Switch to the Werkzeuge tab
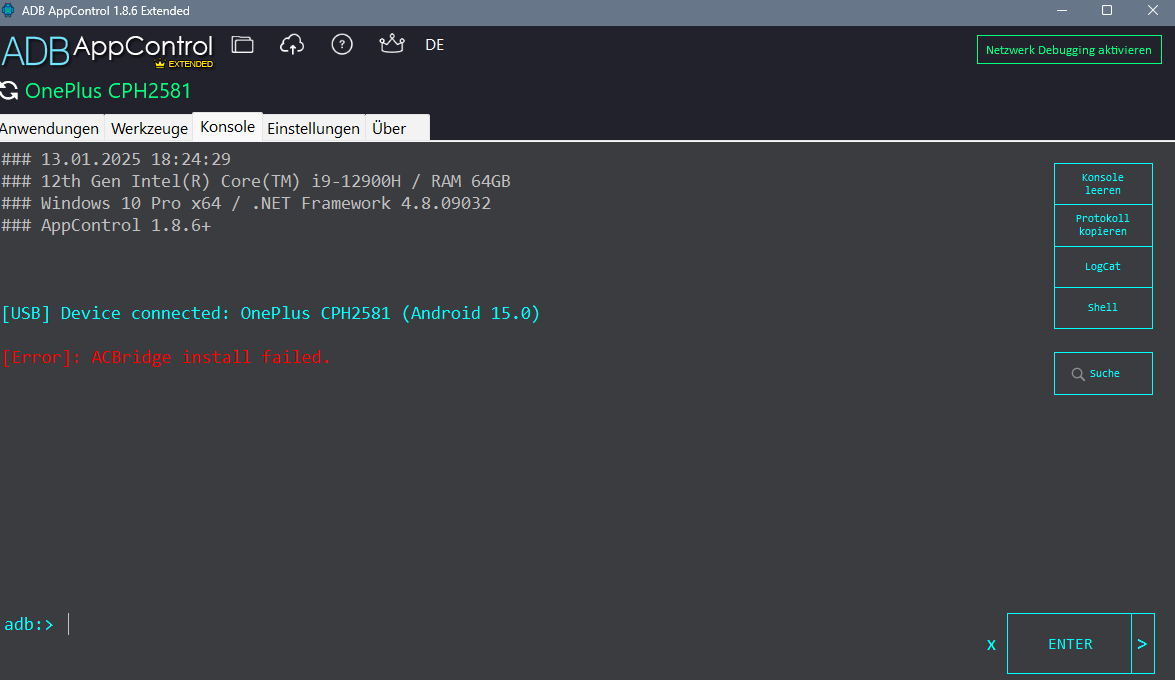The height and width of the screenshot is (680, 1175). pos(149,128)
